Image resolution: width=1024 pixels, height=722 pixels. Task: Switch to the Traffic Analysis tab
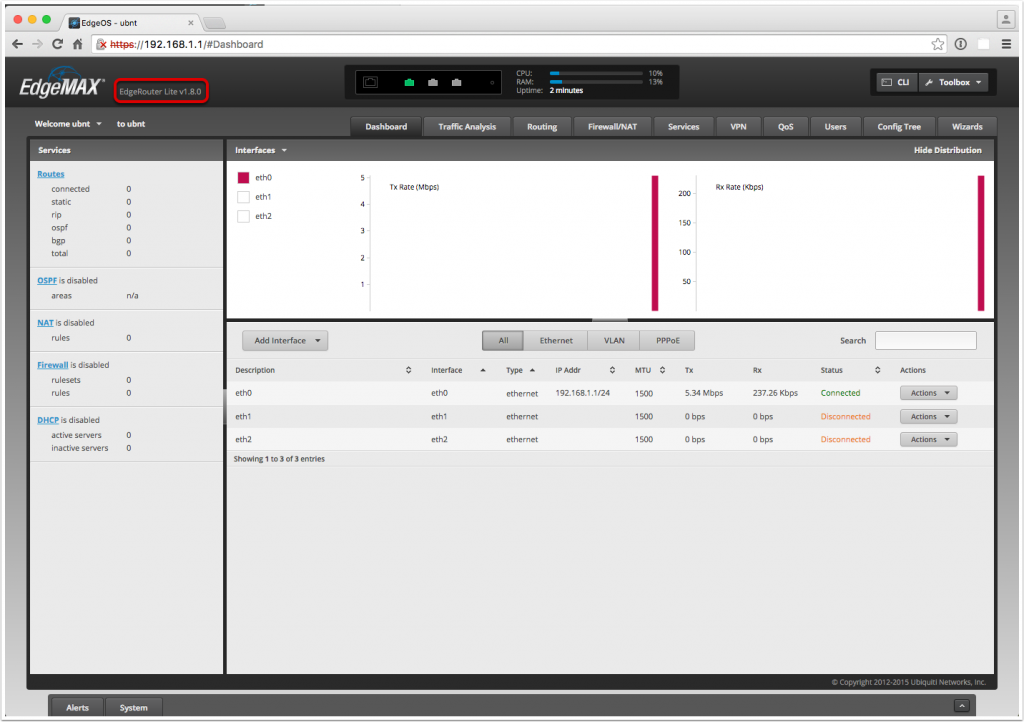467,127
